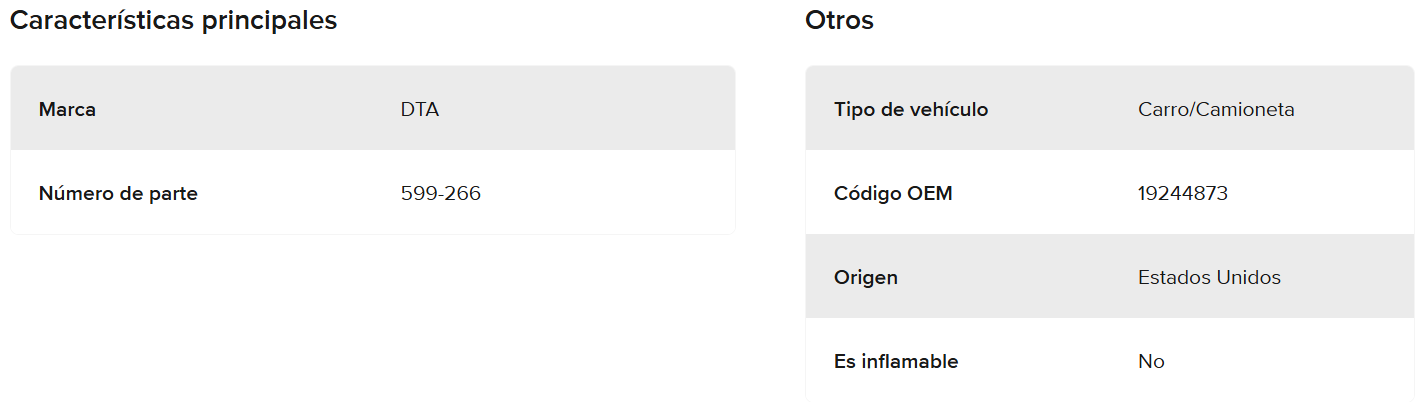Click the Otros section heading
1426x402 pixels.
(839, 20)
